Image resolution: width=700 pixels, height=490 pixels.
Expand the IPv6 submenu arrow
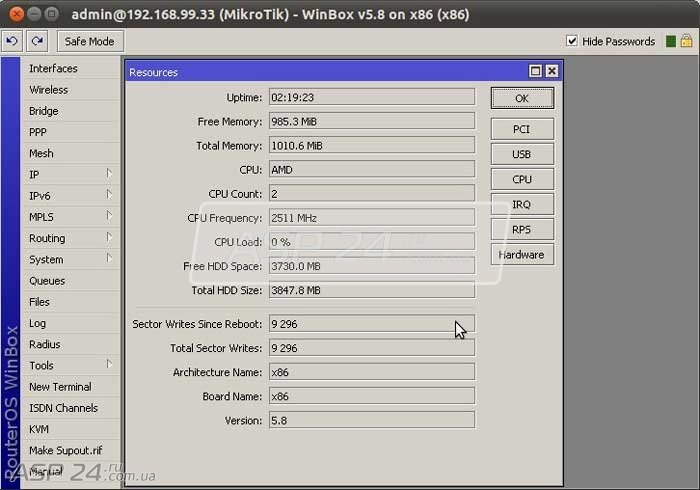(109, 195)
